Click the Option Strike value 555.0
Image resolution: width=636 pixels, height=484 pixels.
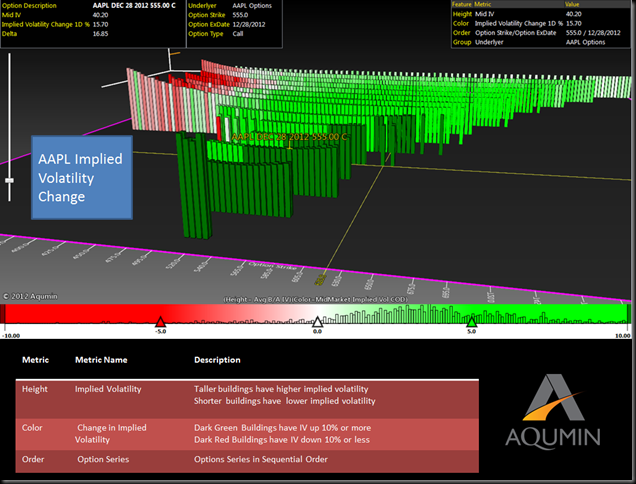point(240,15)
